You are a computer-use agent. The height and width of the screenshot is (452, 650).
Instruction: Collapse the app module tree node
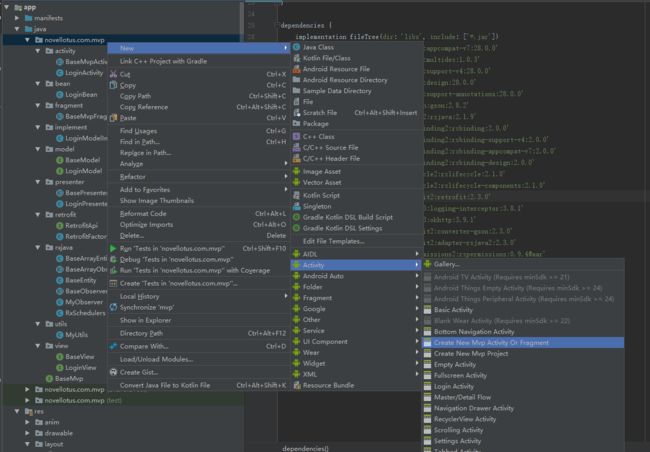[6, 7]
